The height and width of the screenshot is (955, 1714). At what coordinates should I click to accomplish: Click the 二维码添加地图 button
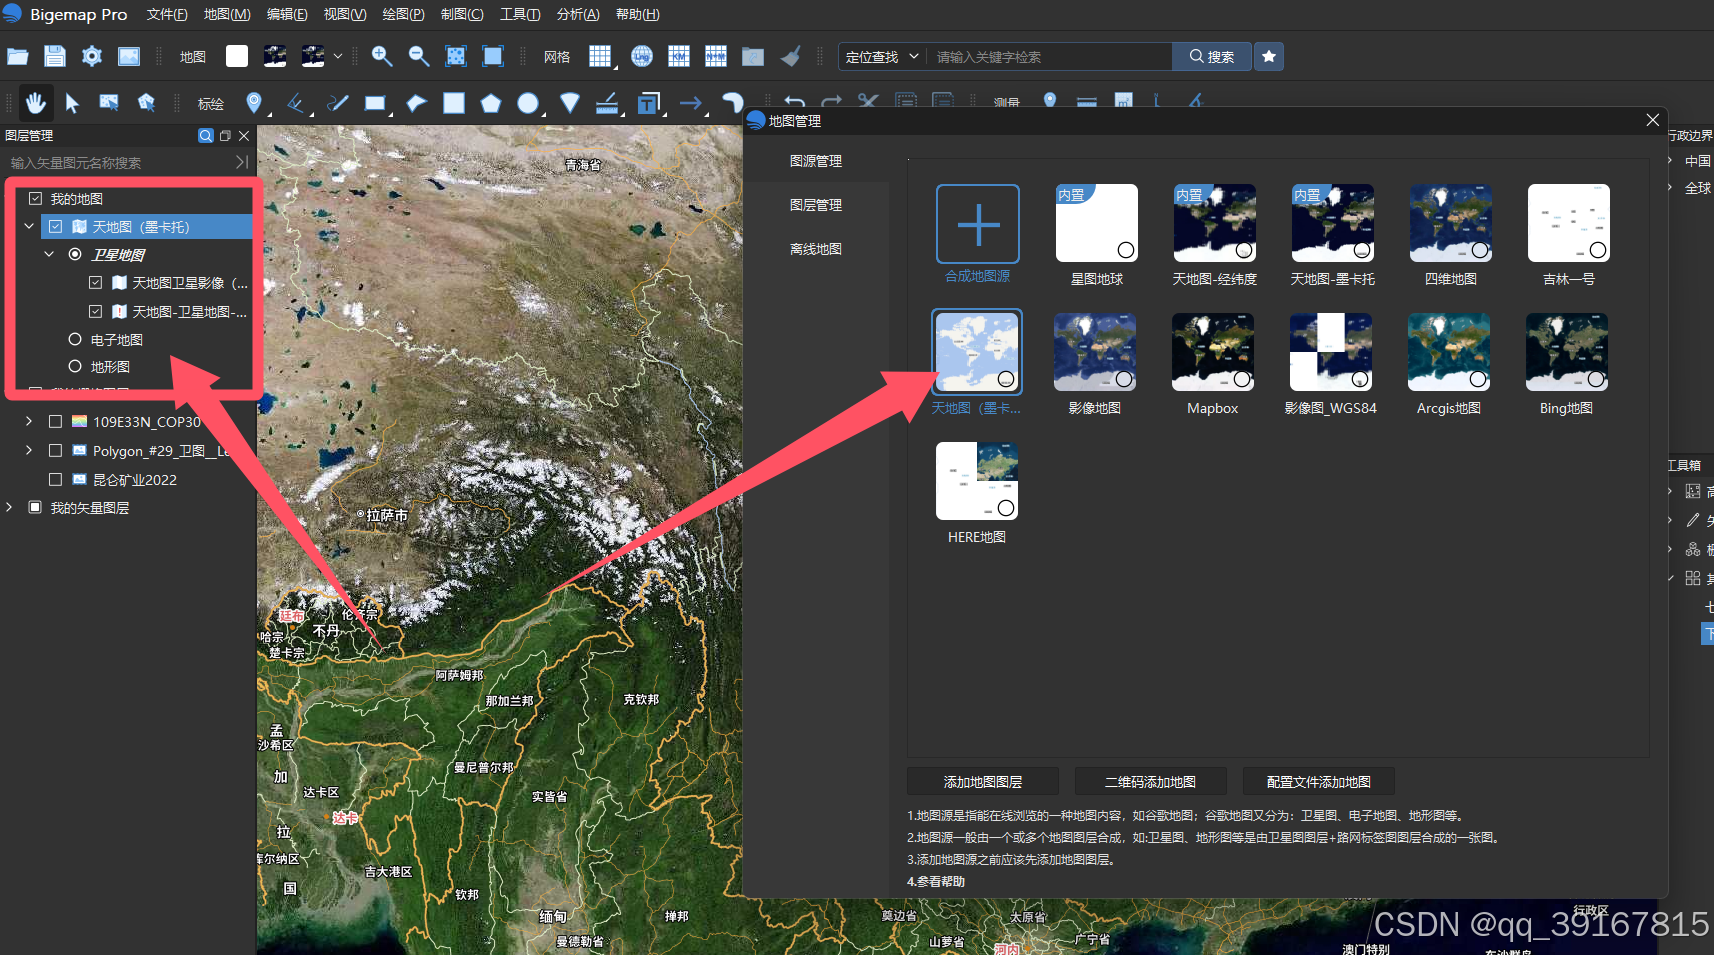[1150, 782]
